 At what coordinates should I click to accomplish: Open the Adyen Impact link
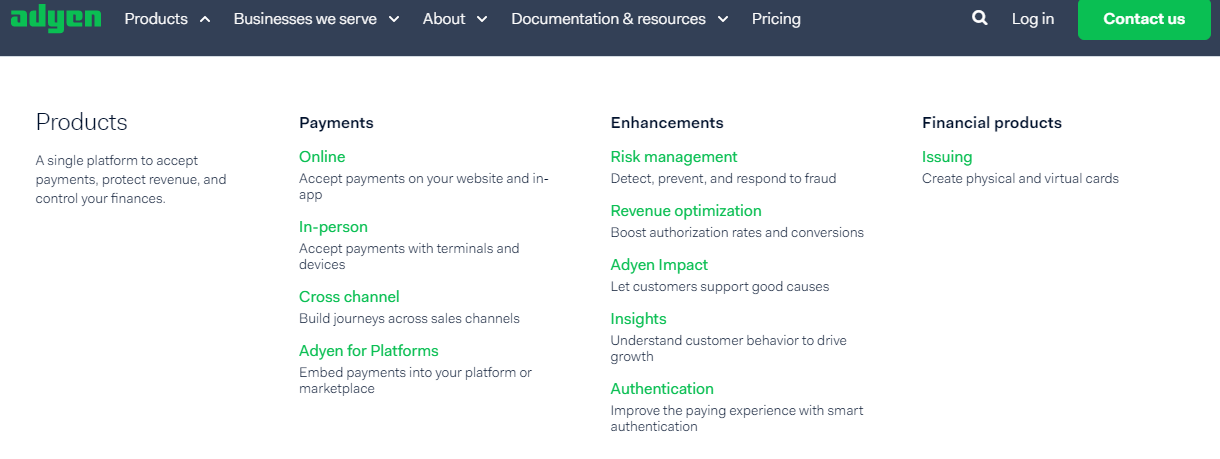(x=659, y=265)
